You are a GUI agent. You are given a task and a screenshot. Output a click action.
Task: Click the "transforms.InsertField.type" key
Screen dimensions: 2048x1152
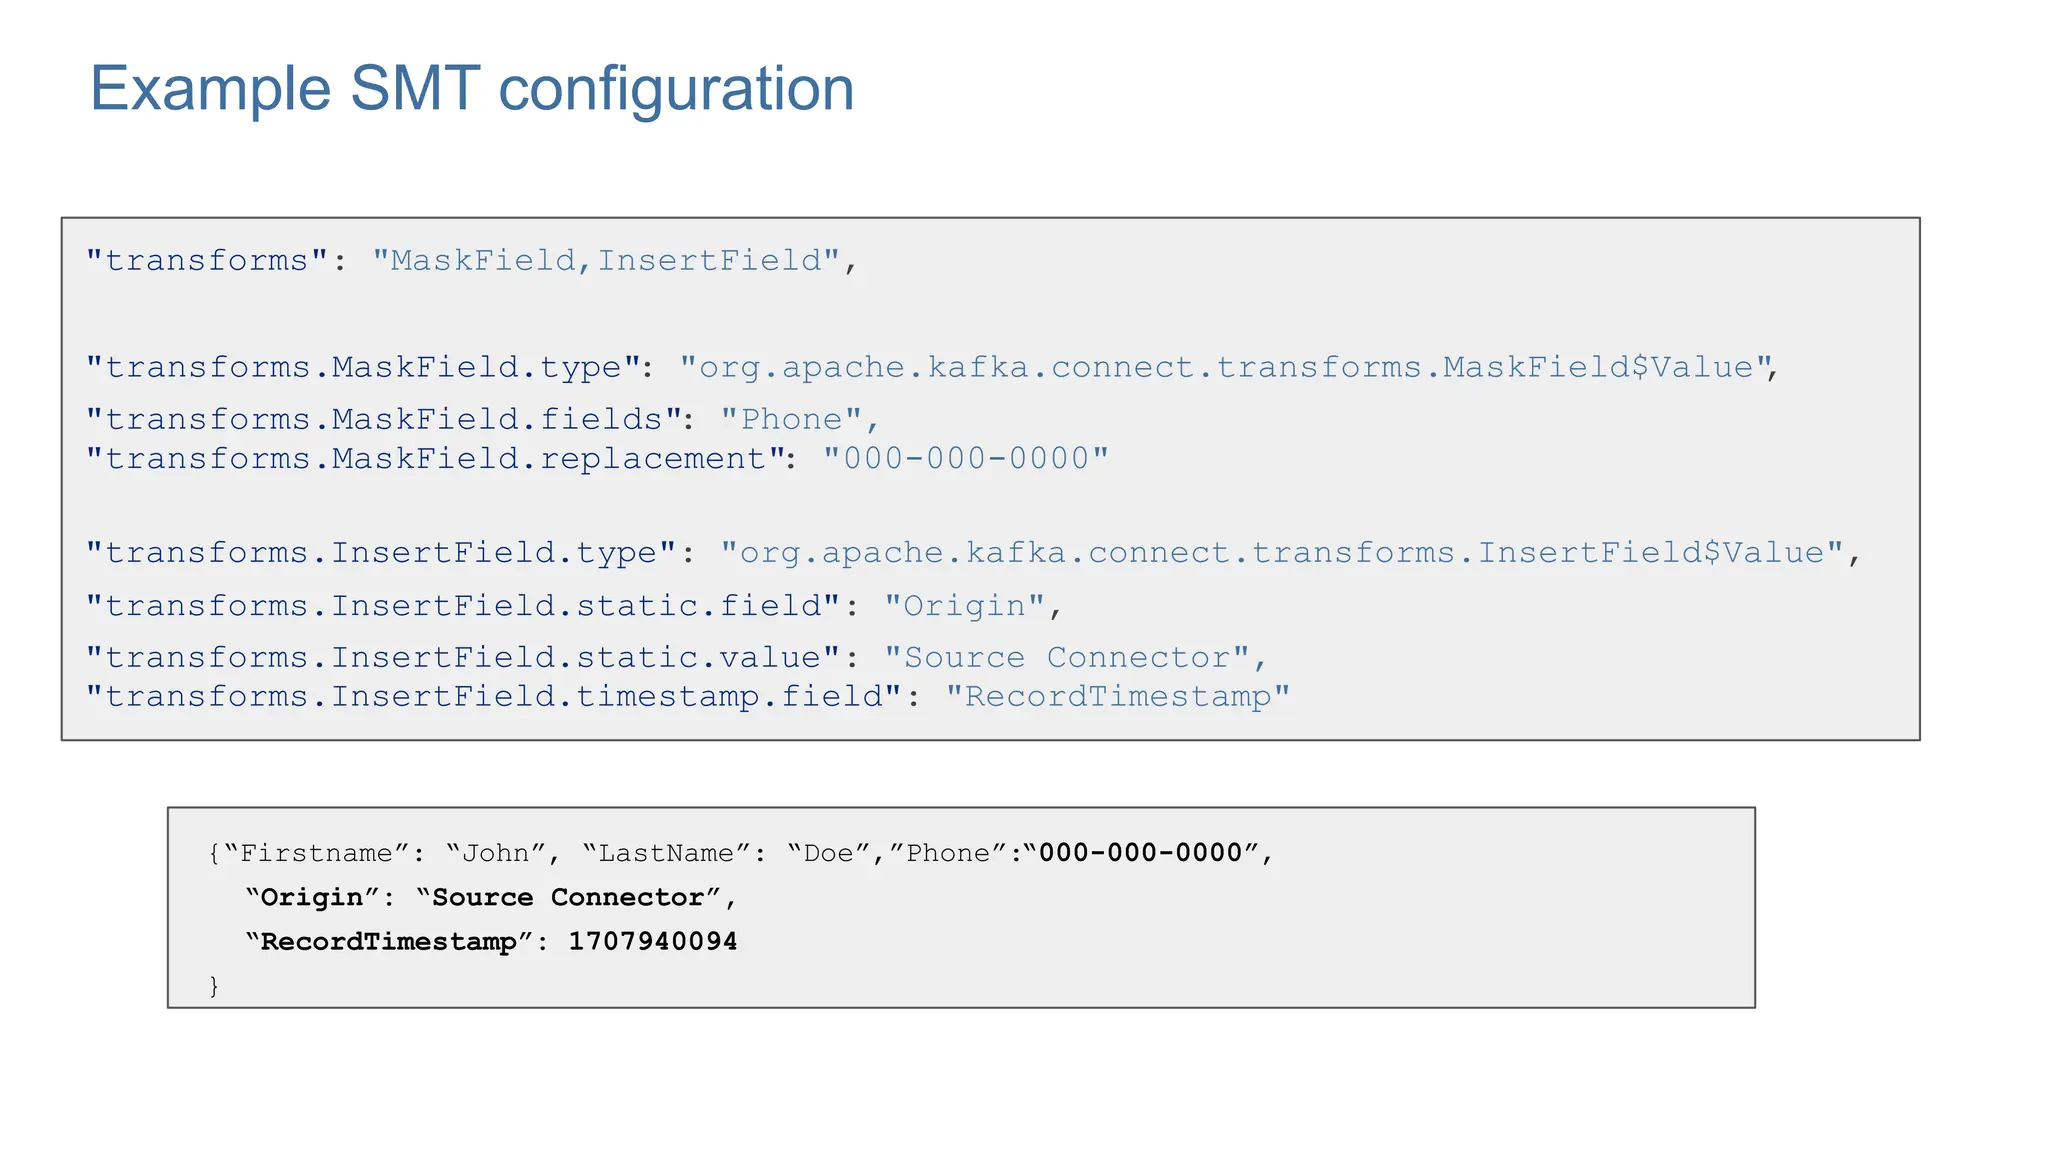pos(383,553)
